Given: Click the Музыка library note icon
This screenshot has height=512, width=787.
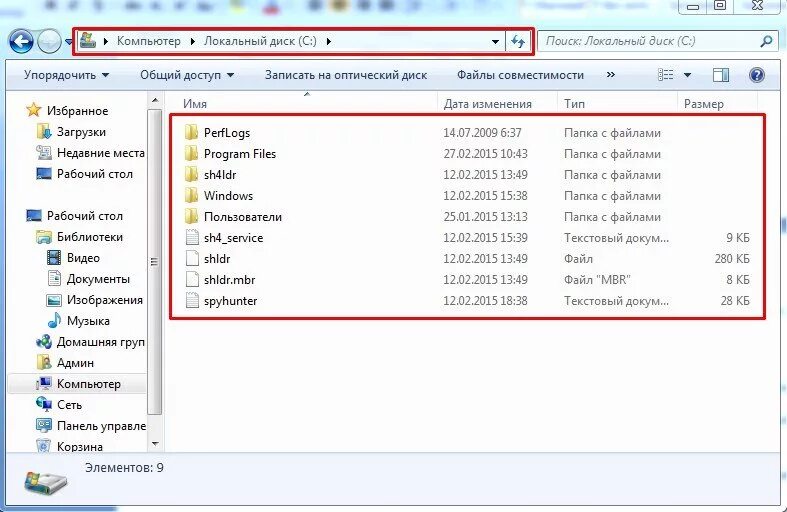Looking at the screenshot, I should (x=54, y=320).
